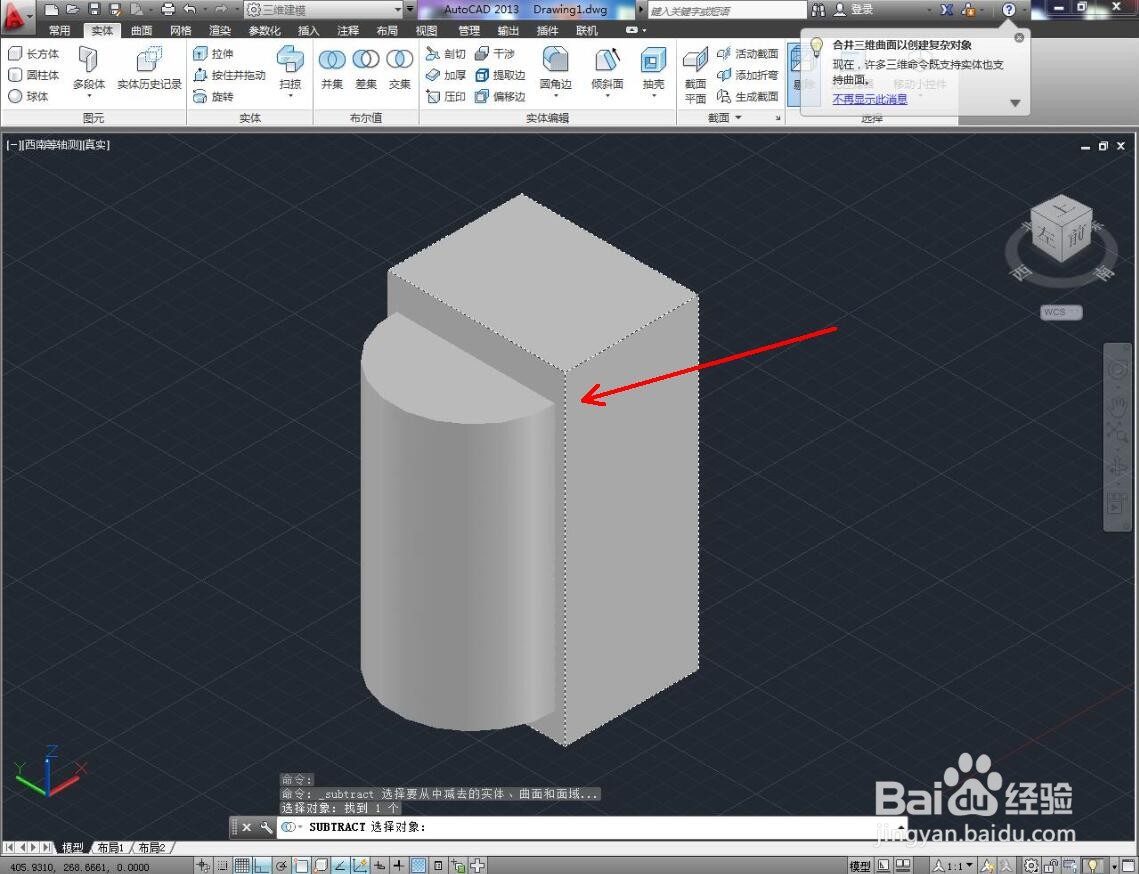Switch to the 视图 ribbon tab
Screen dimensions: 1139x874
coord(426,31)
